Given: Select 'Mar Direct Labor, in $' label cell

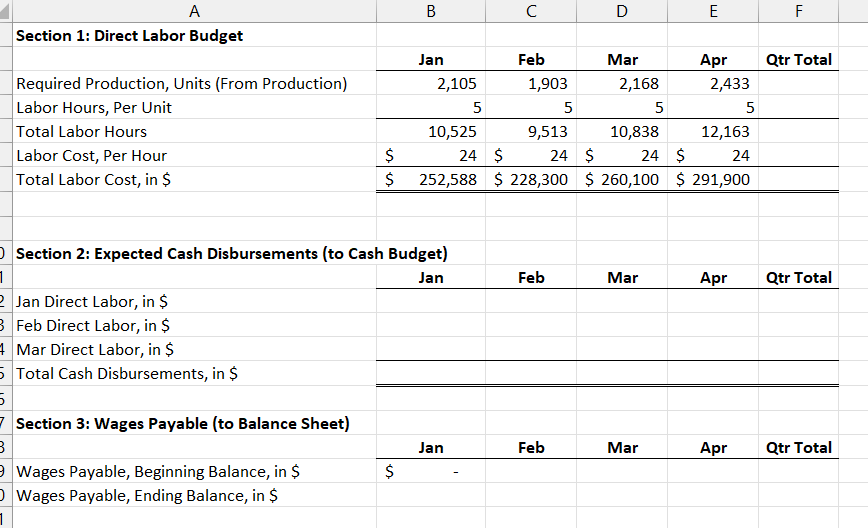Looking at the screenshot, I should coord(194,349).
